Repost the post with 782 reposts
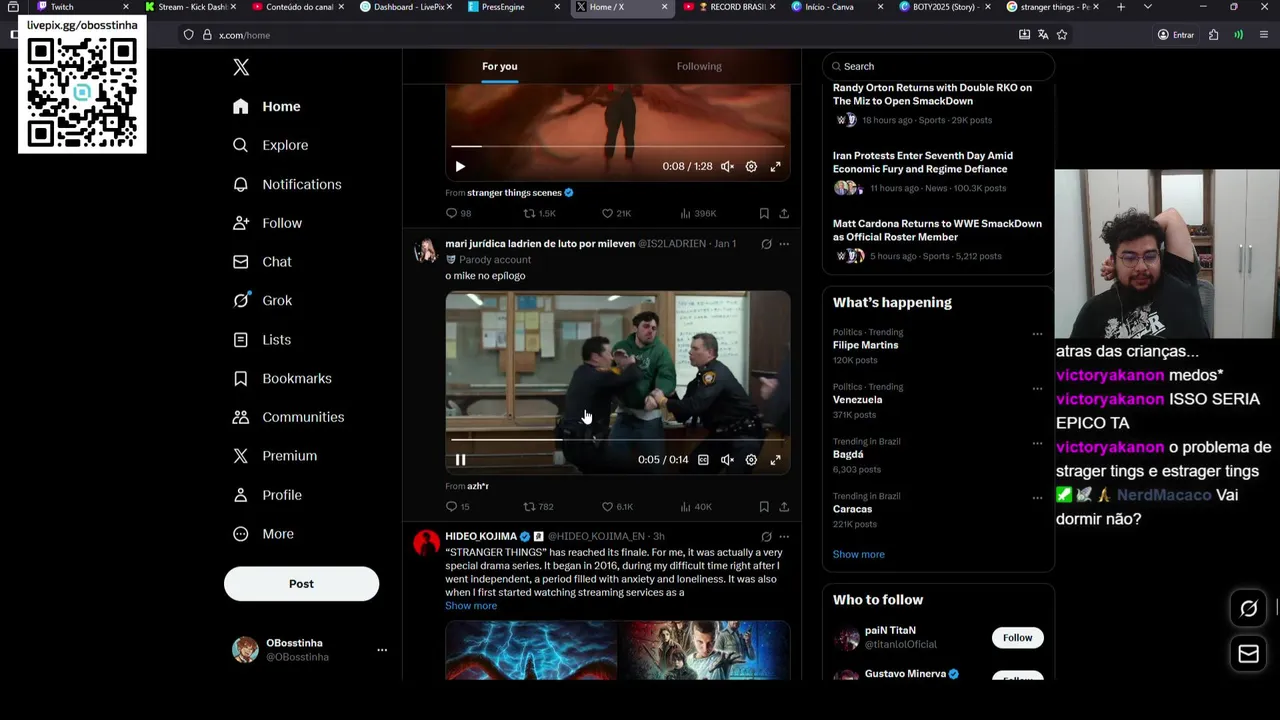 [x=538, y=507]
